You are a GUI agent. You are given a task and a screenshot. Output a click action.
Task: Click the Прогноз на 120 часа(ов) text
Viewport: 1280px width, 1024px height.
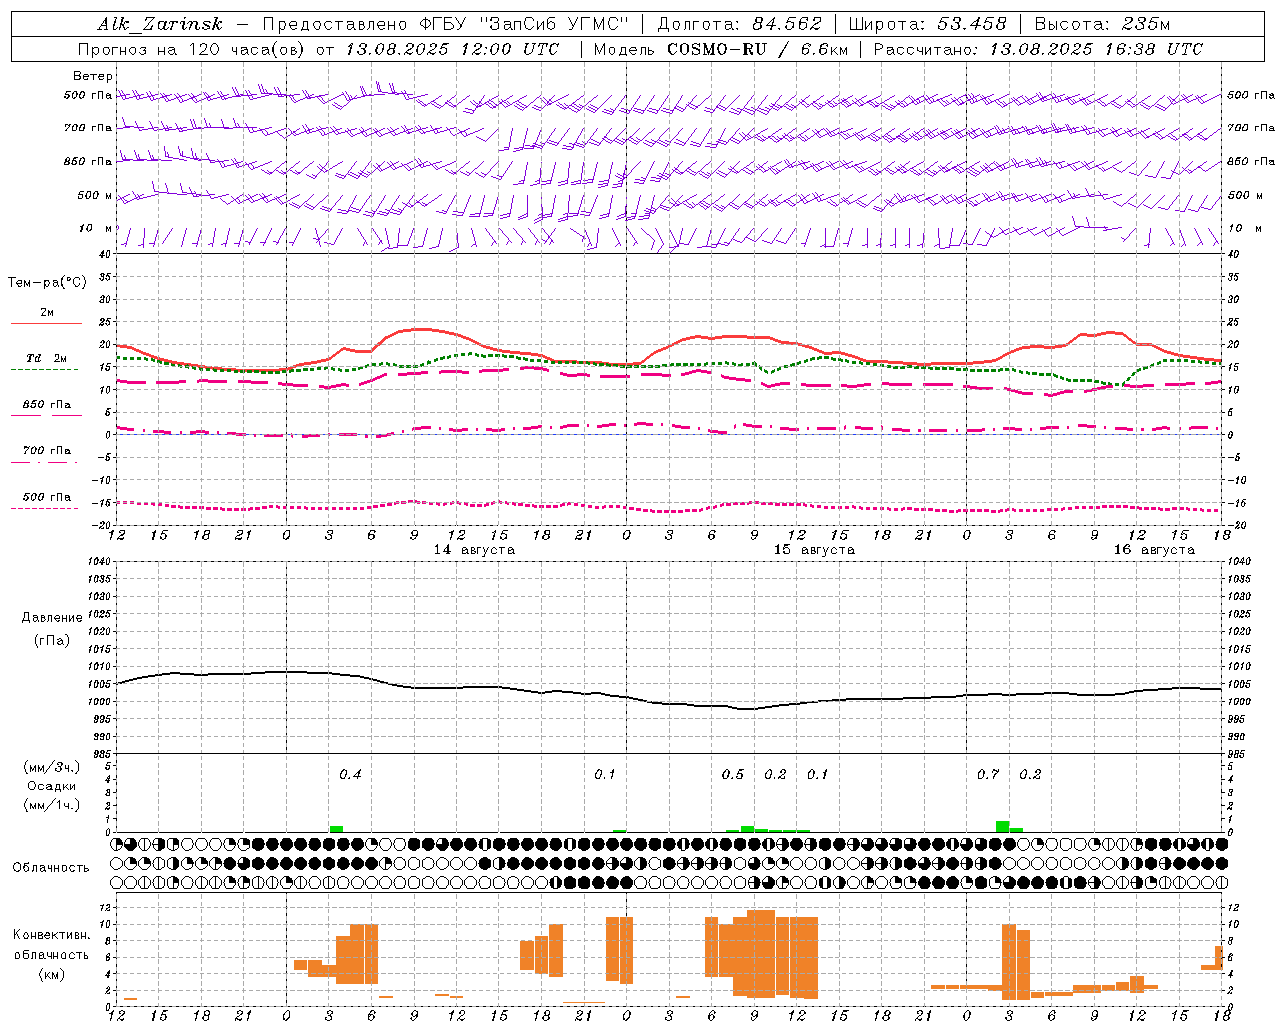(x=192, y=49)
